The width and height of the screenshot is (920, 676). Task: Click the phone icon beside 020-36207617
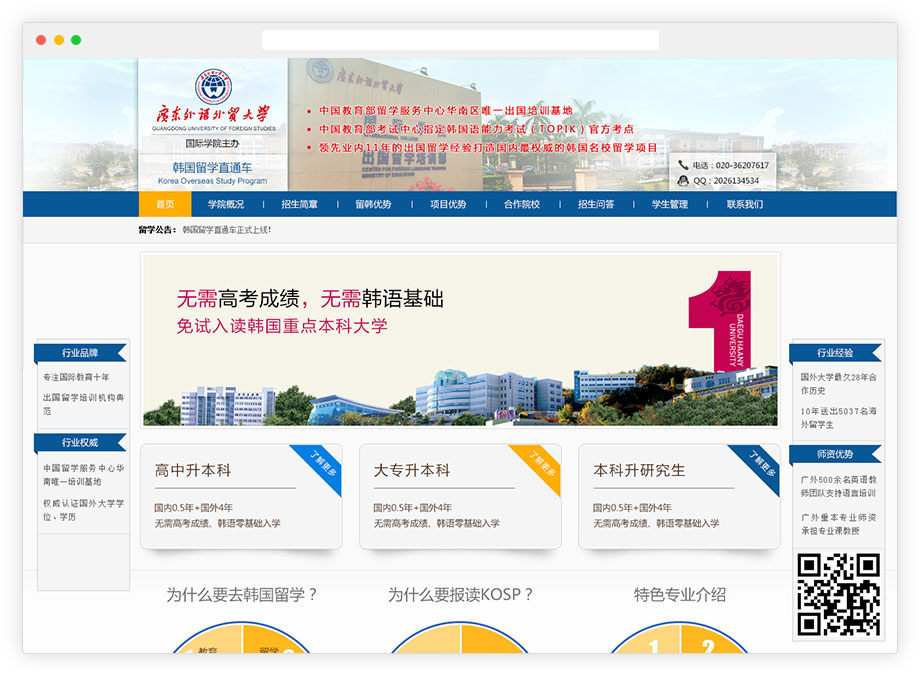683,165
